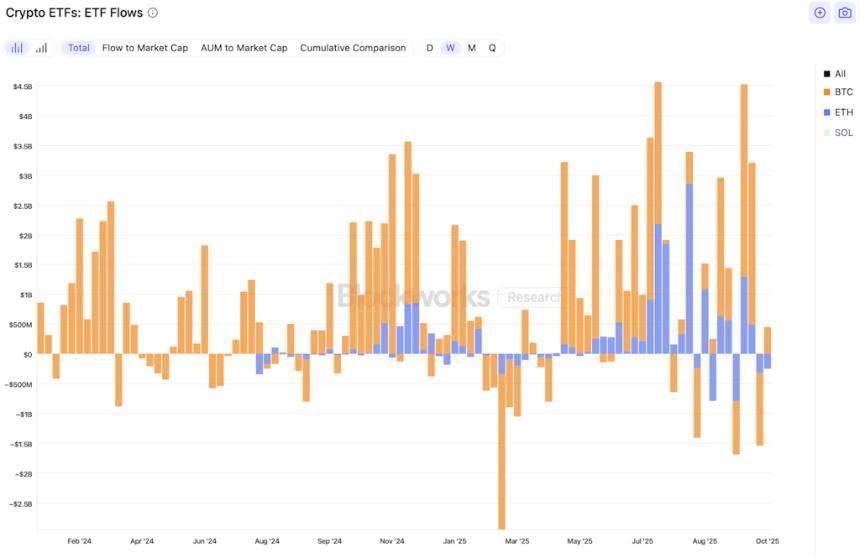Capture chart with the camera icon
The height and width of the screenshot is (558, 860).
click(844, 13)
